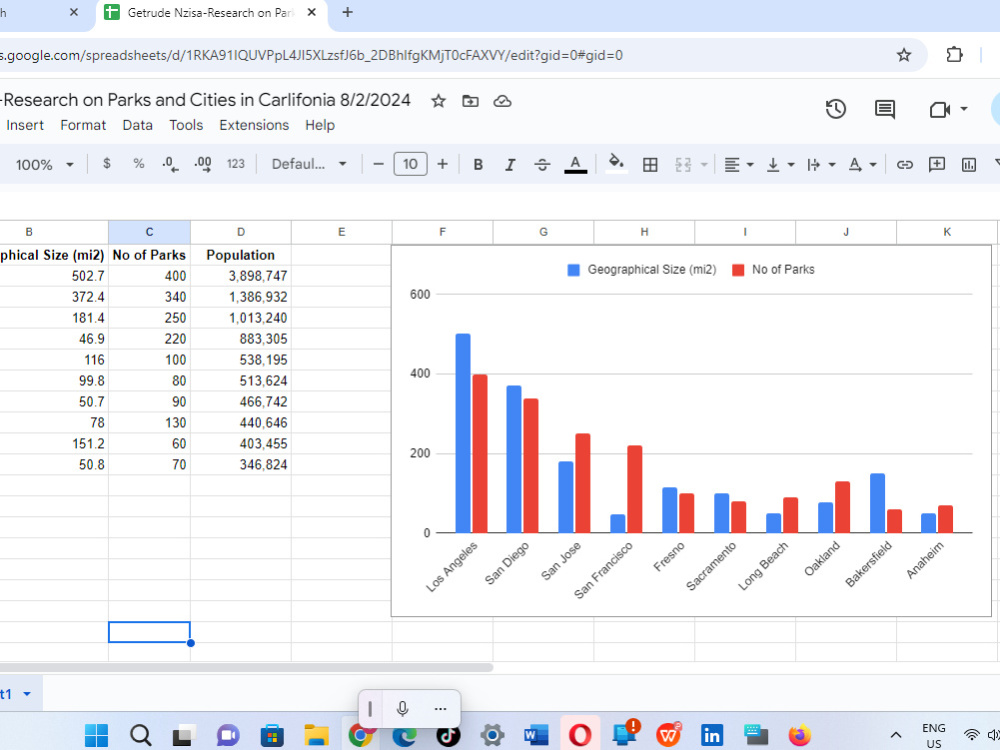
Task: Start a Meet call camera icon
Action: tap(940, 110)
